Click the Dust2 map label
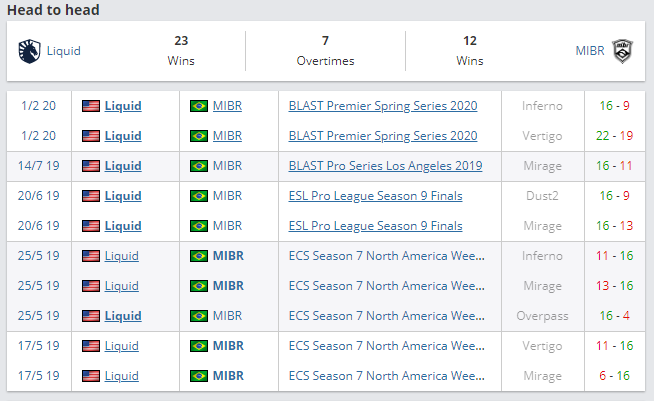The height and width of the screenshot is (401, 654). coord(542,196)
